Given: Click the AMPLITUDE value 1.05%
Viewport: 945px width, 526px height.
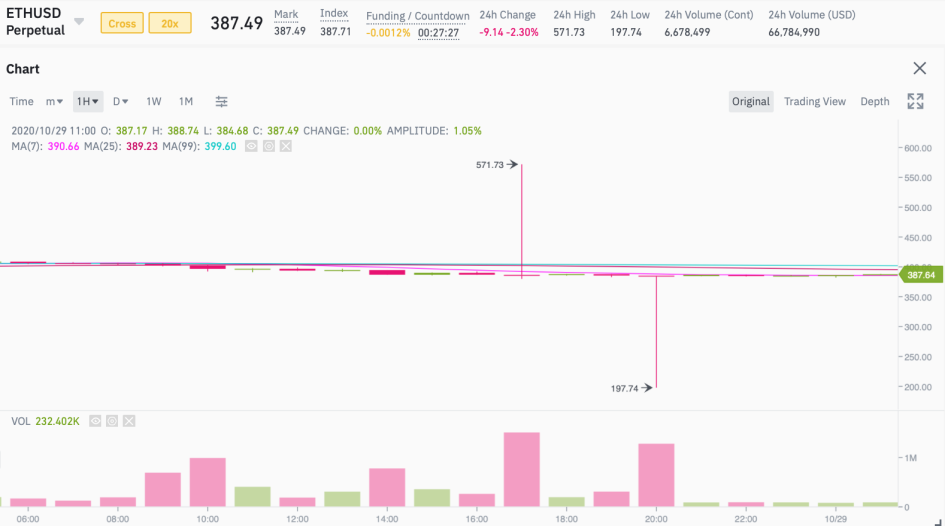Looking at the screenshot, I should pos(467,131).
